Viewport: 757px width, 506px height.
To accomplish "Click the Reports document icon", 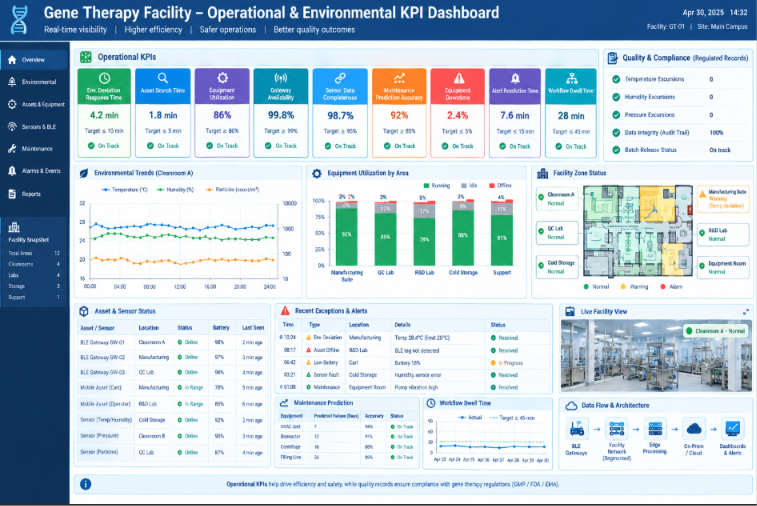I will pos(12,194).
